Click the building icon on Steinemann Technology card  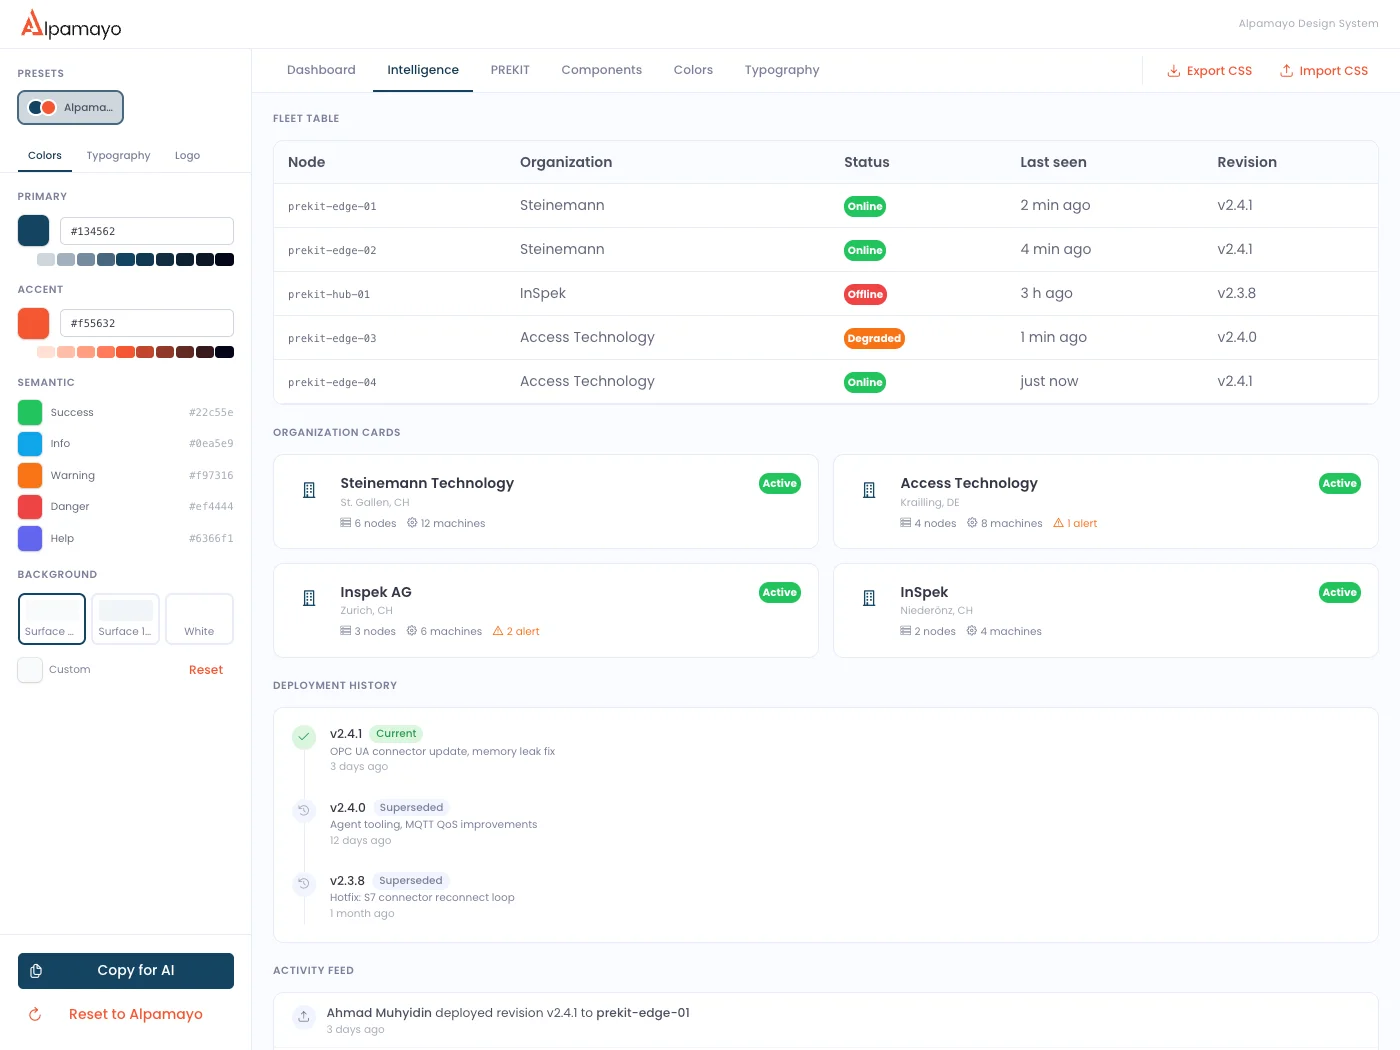[309, 490]
